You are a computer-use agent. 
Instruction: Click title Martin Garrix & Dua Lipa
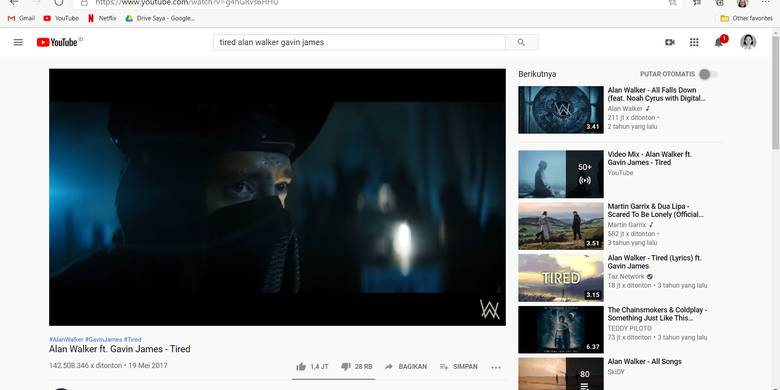(x=656, y=210)
